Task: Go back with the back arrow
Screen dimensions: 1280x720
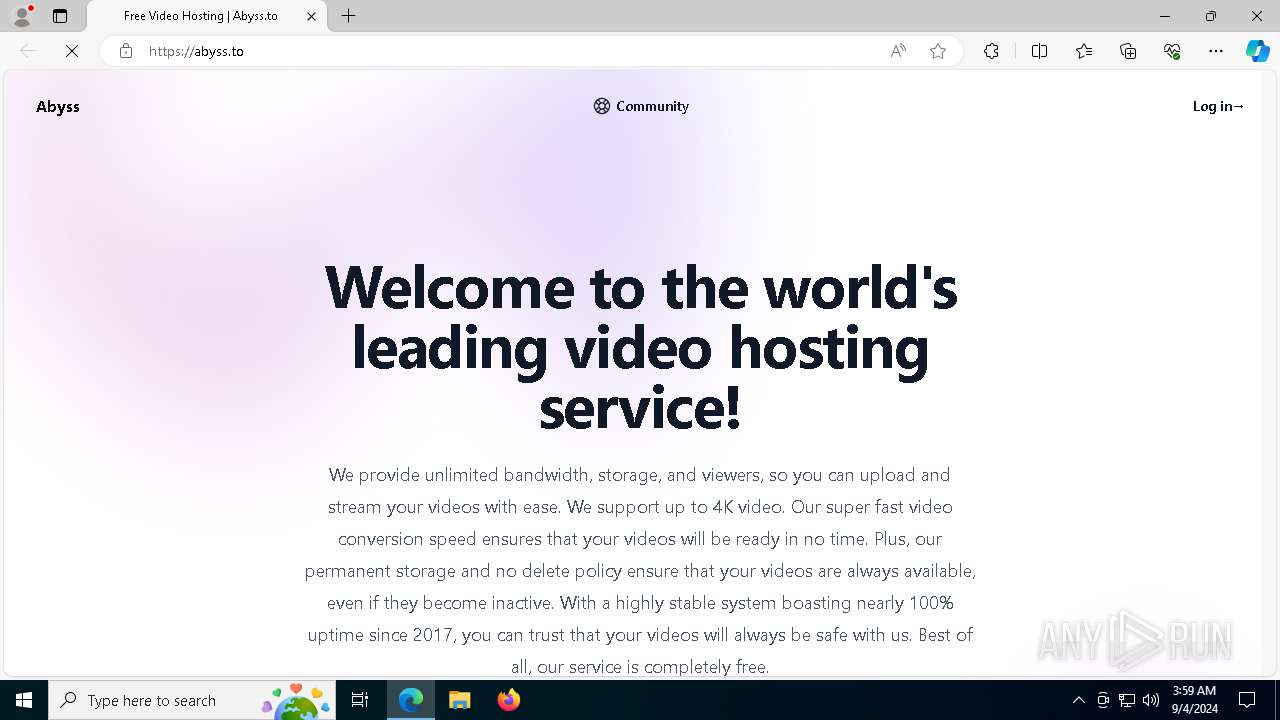Action: point(28,51)
